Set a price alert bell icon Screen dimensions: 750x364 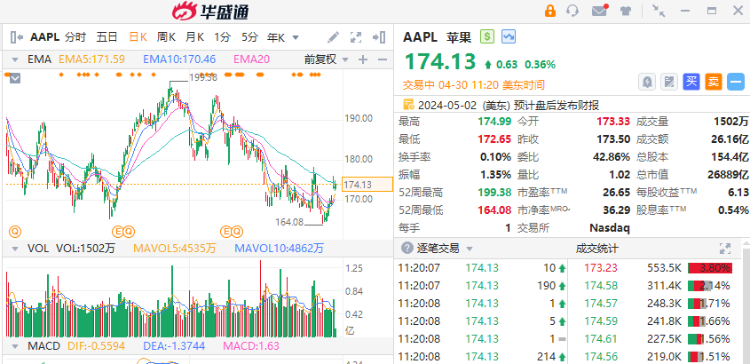(647, 82)
